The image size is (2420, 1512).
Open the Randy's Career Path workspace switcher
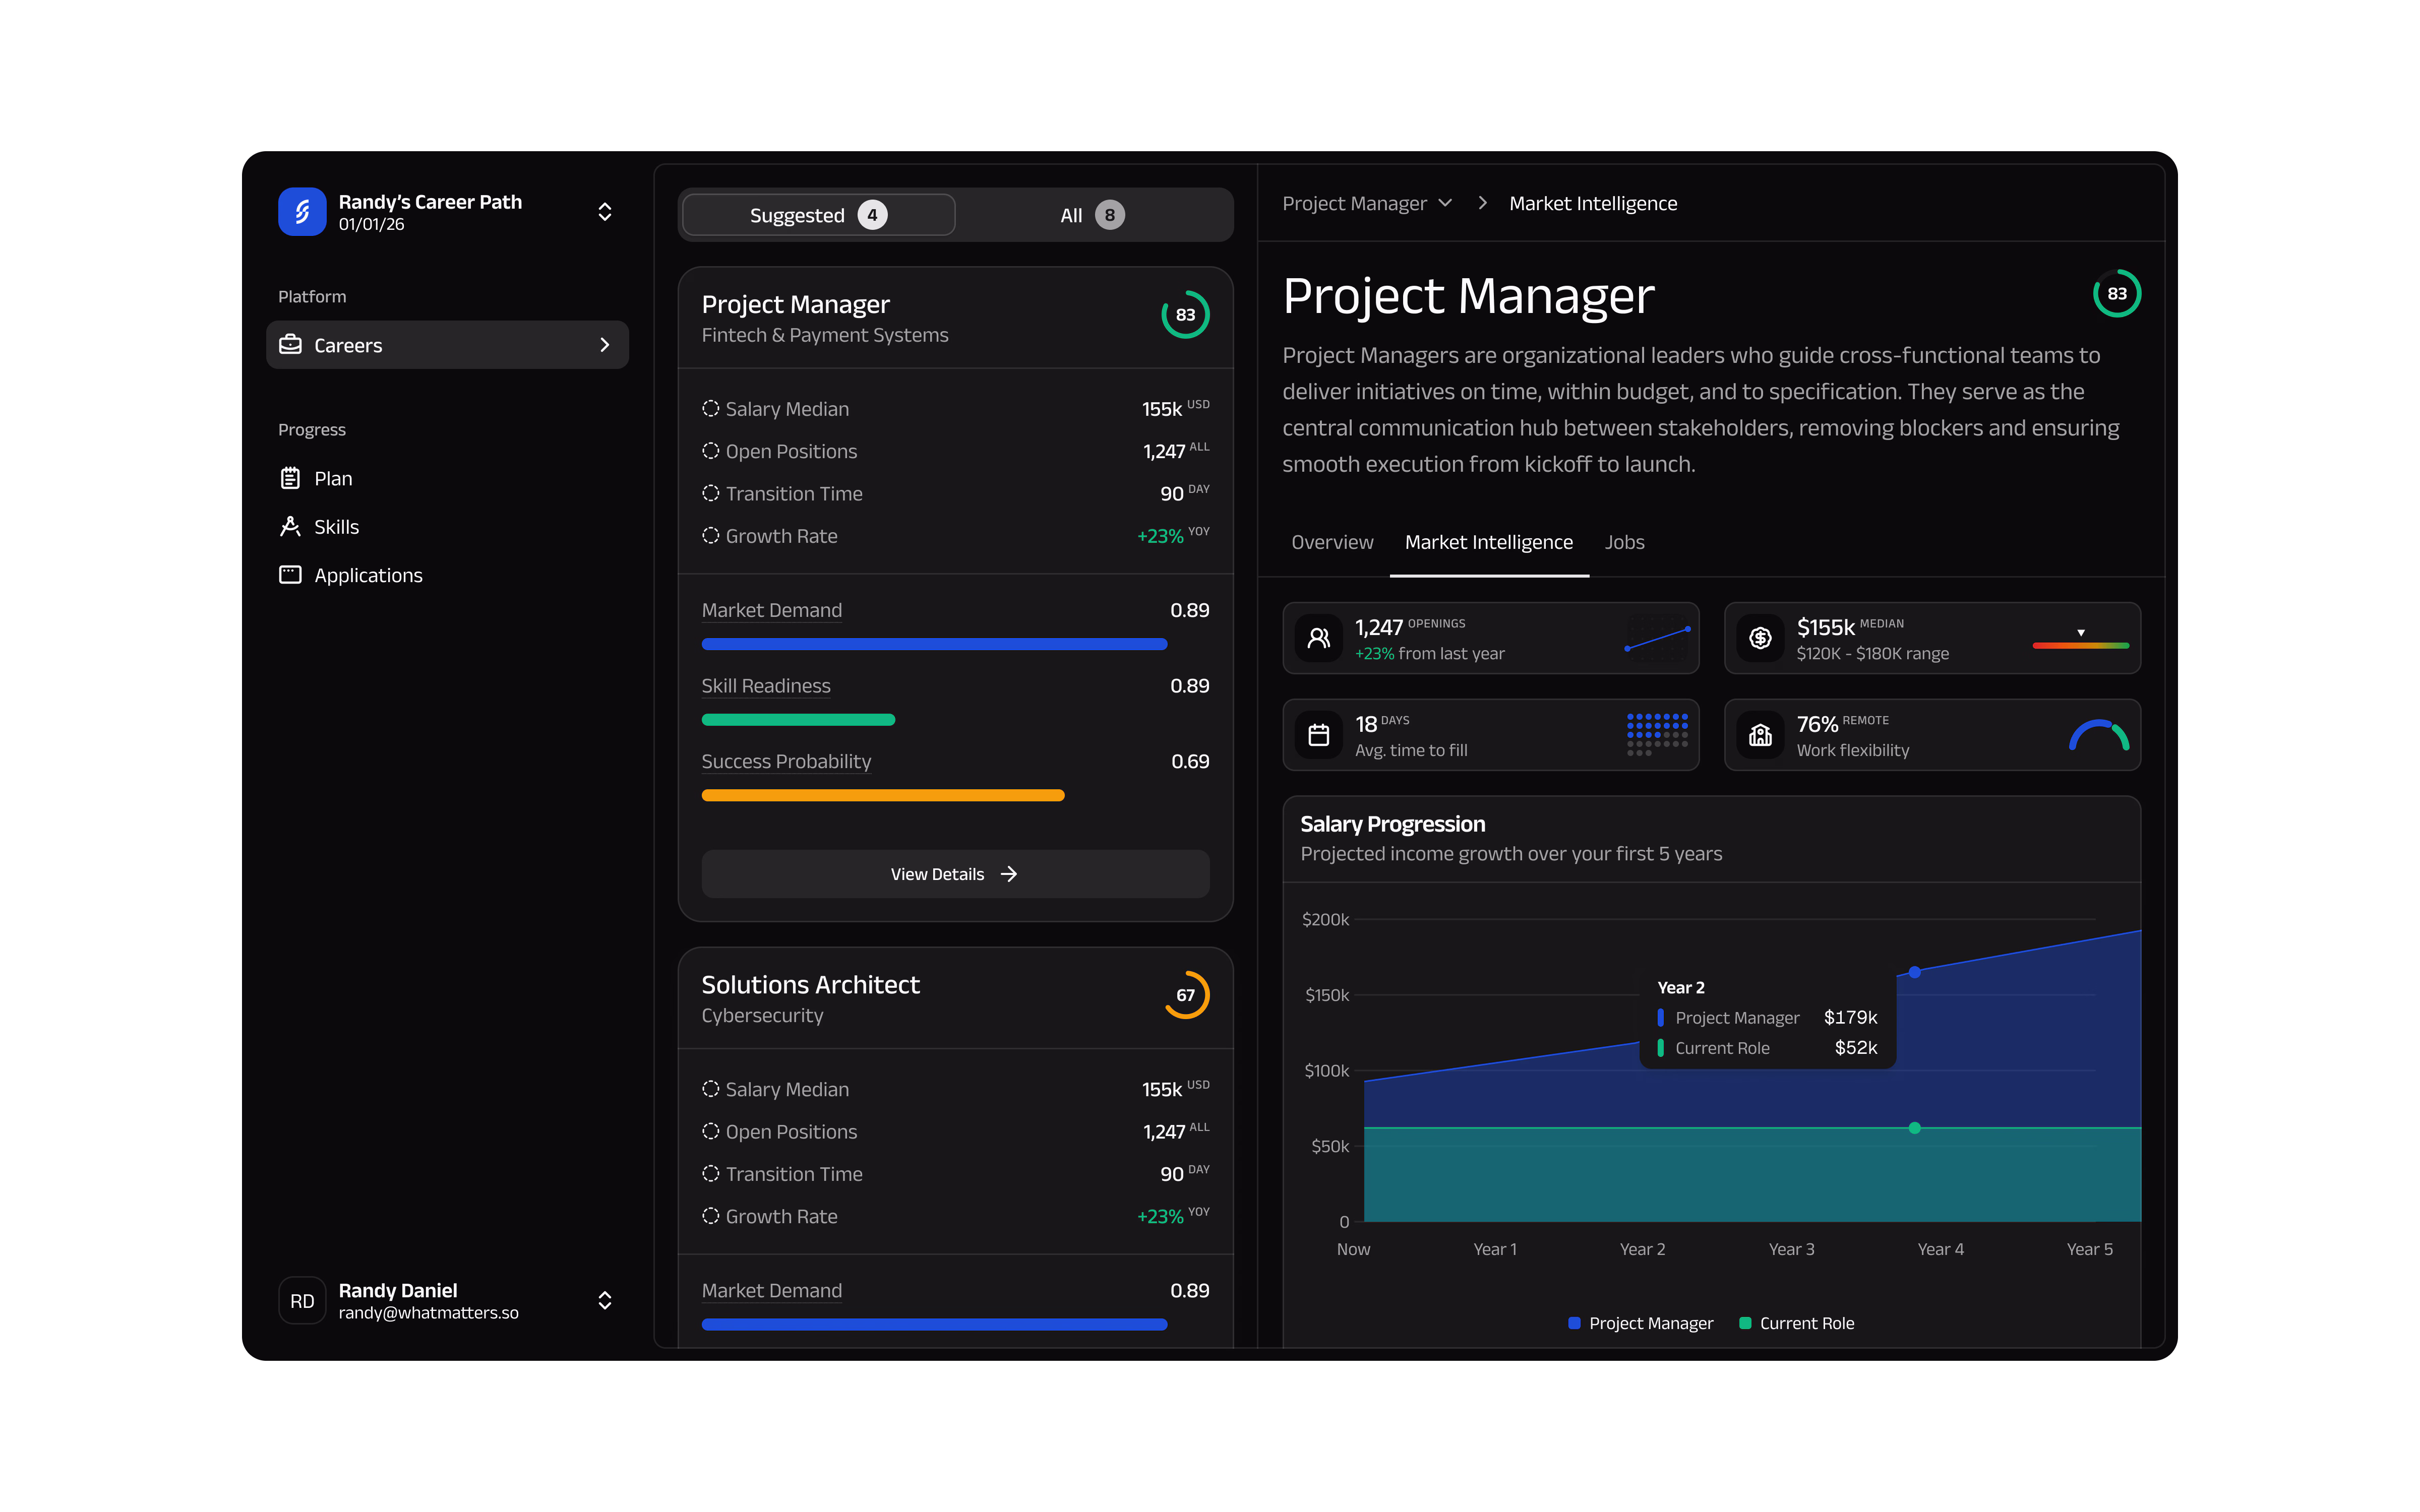tap(605, 212)
